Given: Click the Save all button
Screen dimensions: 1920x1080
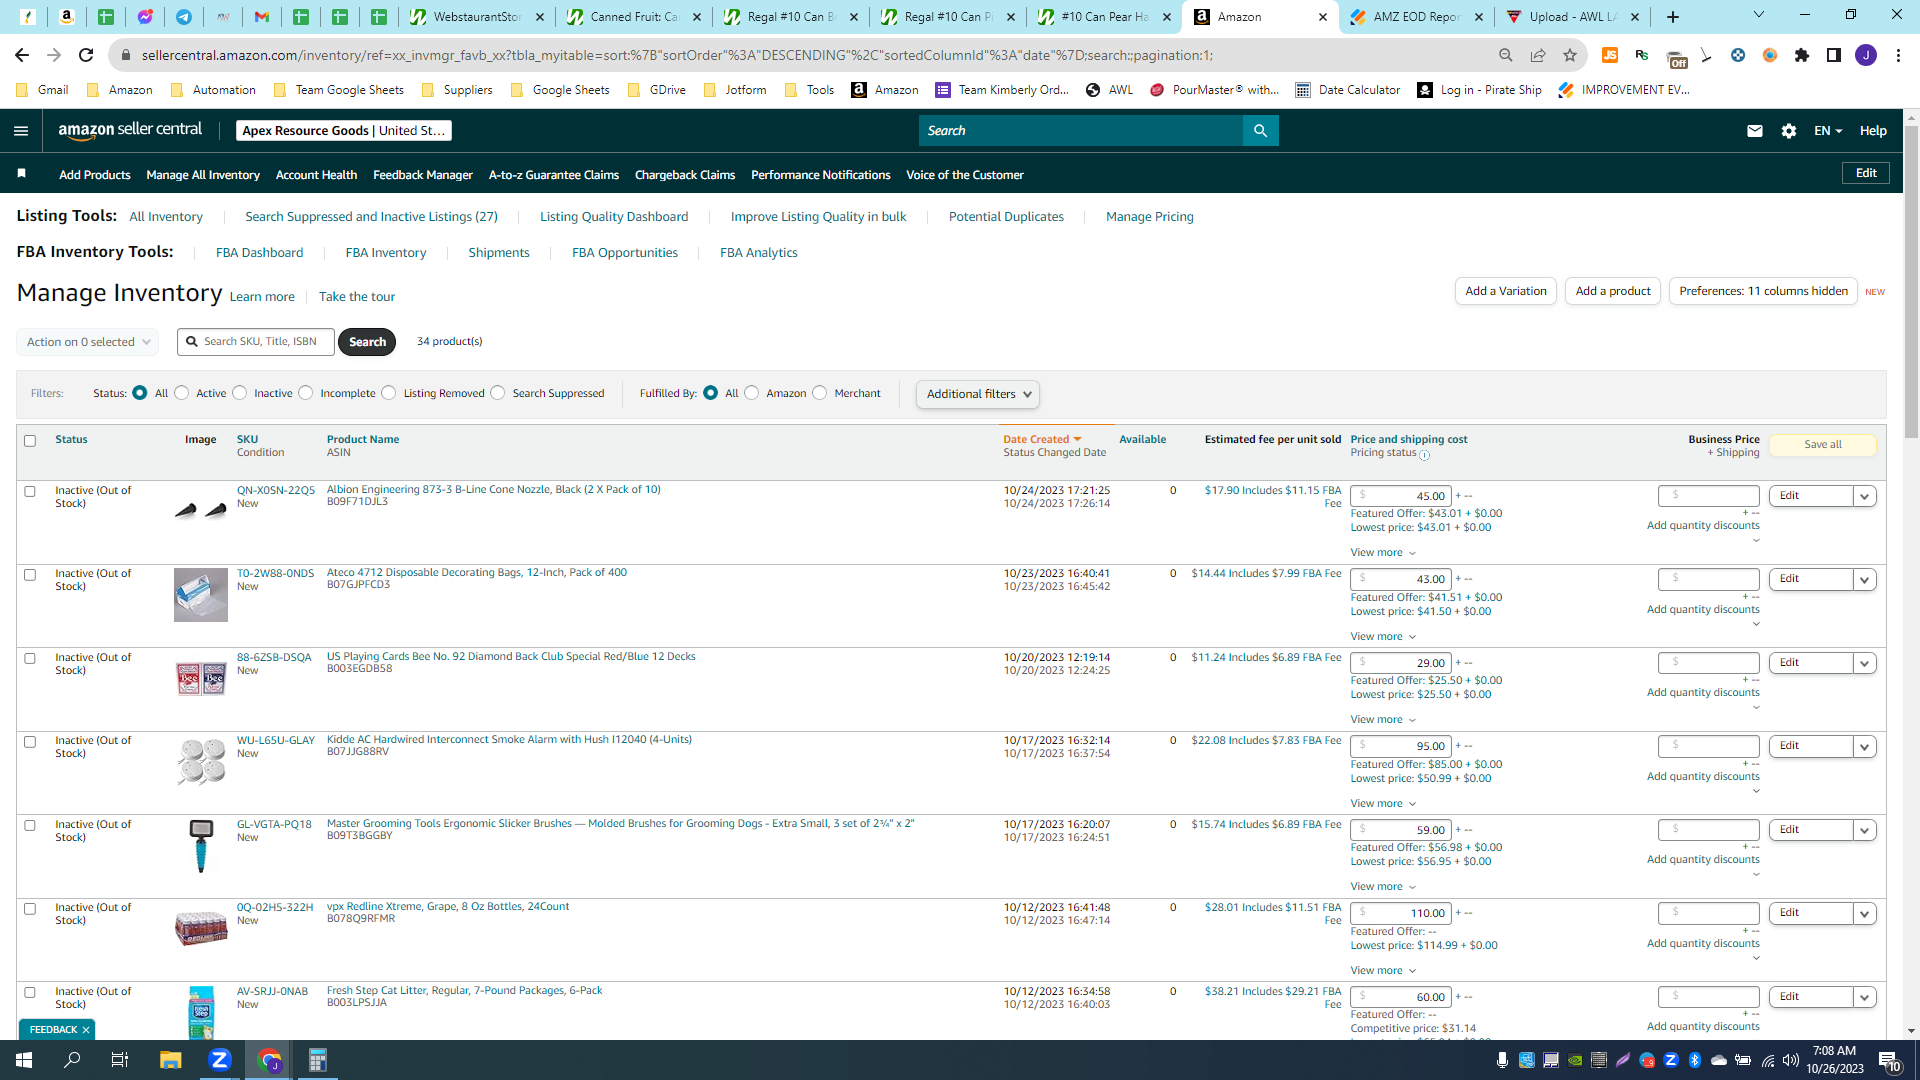Looking at the screenshot, I should pos(1823,445).
